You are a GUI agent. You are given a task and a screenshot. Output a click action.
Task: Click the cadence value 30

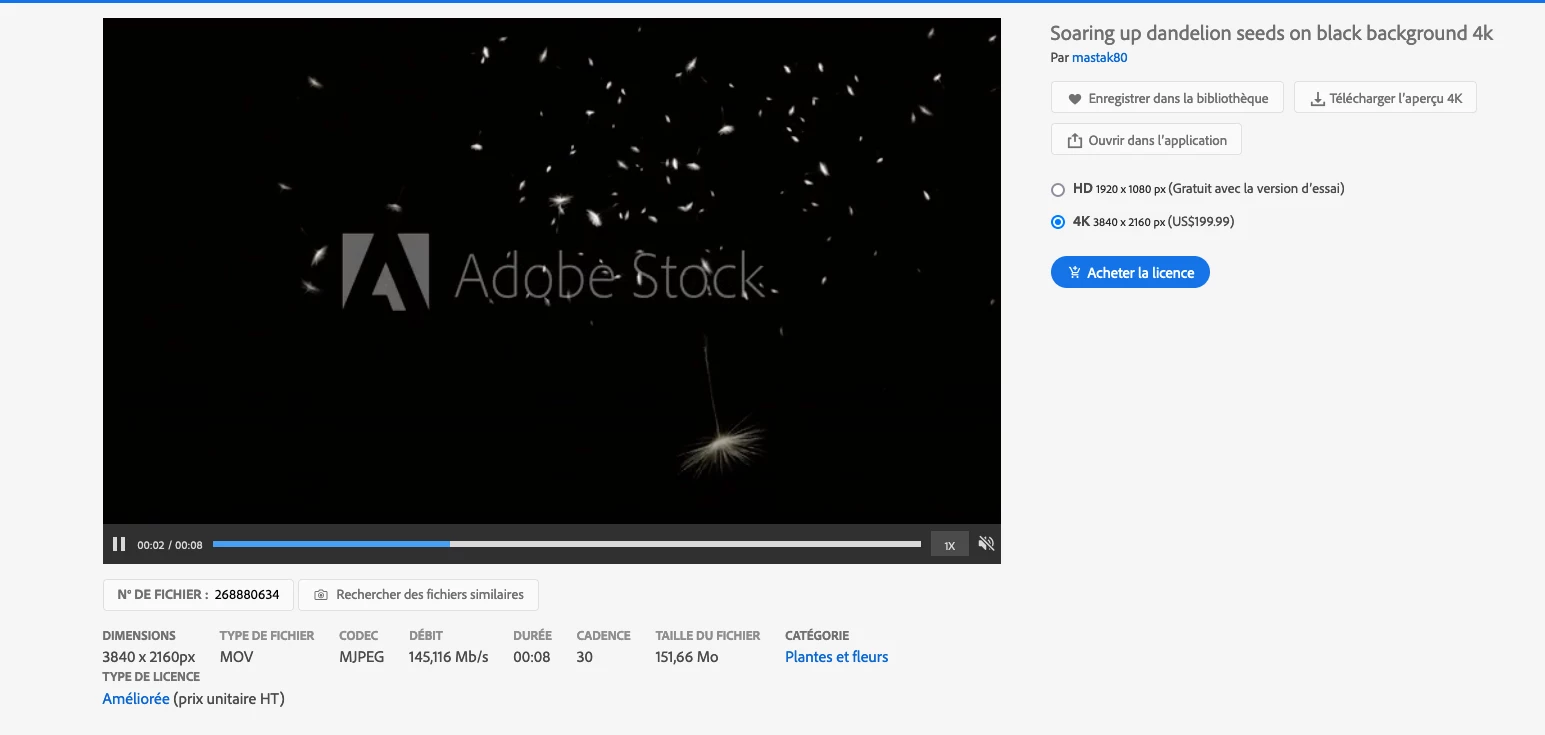(x=585, y=657)
